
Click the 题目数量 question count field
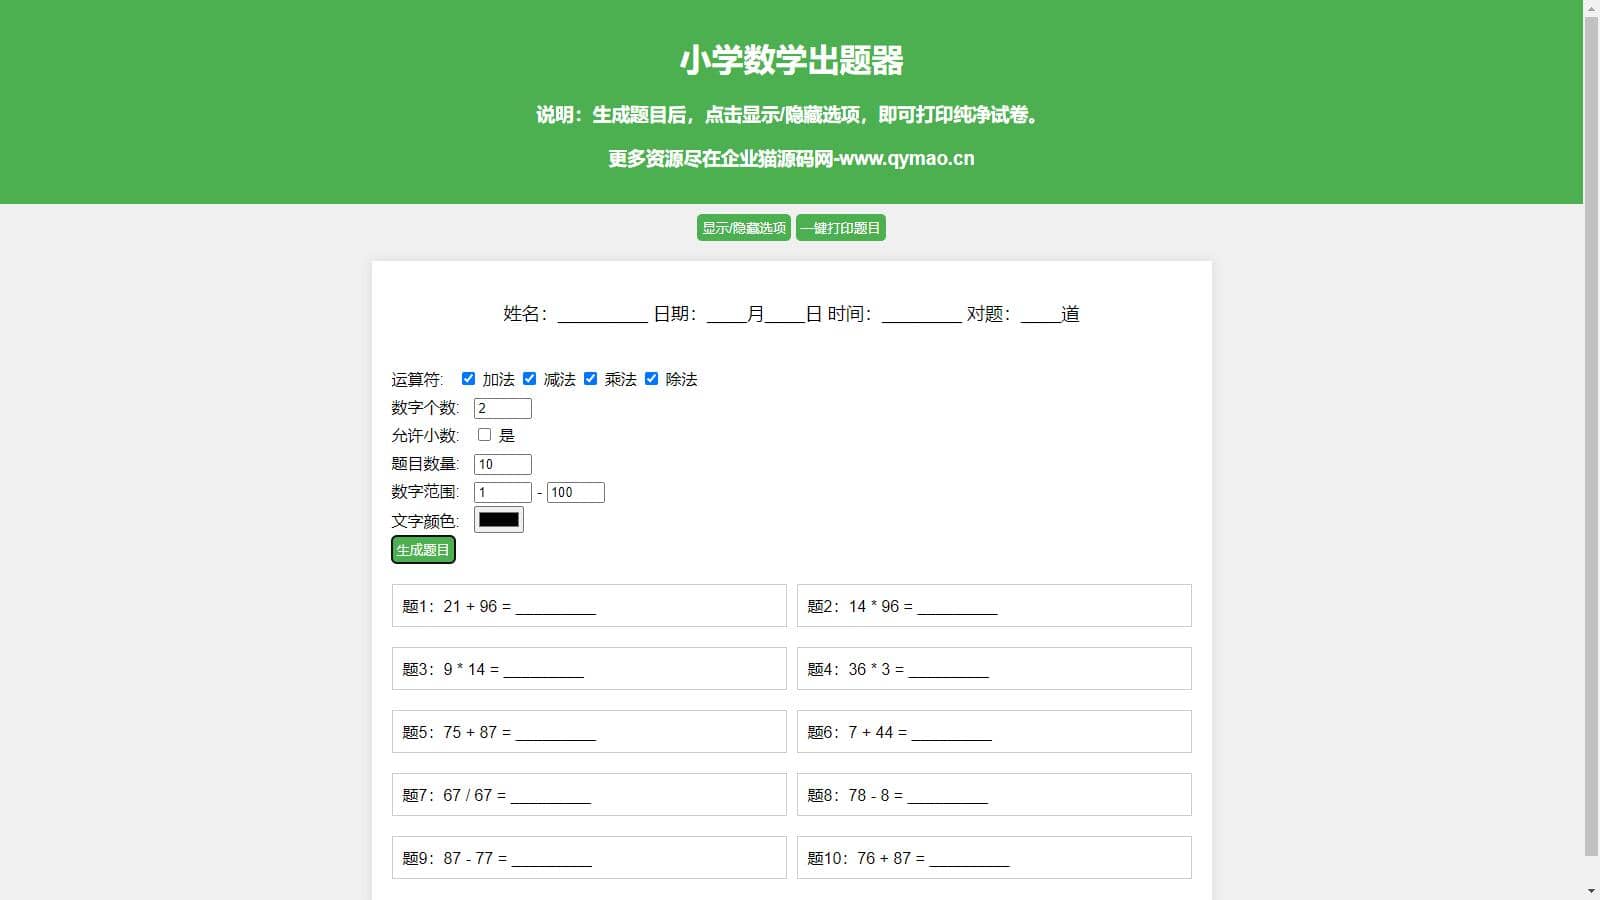click(502, 464)
